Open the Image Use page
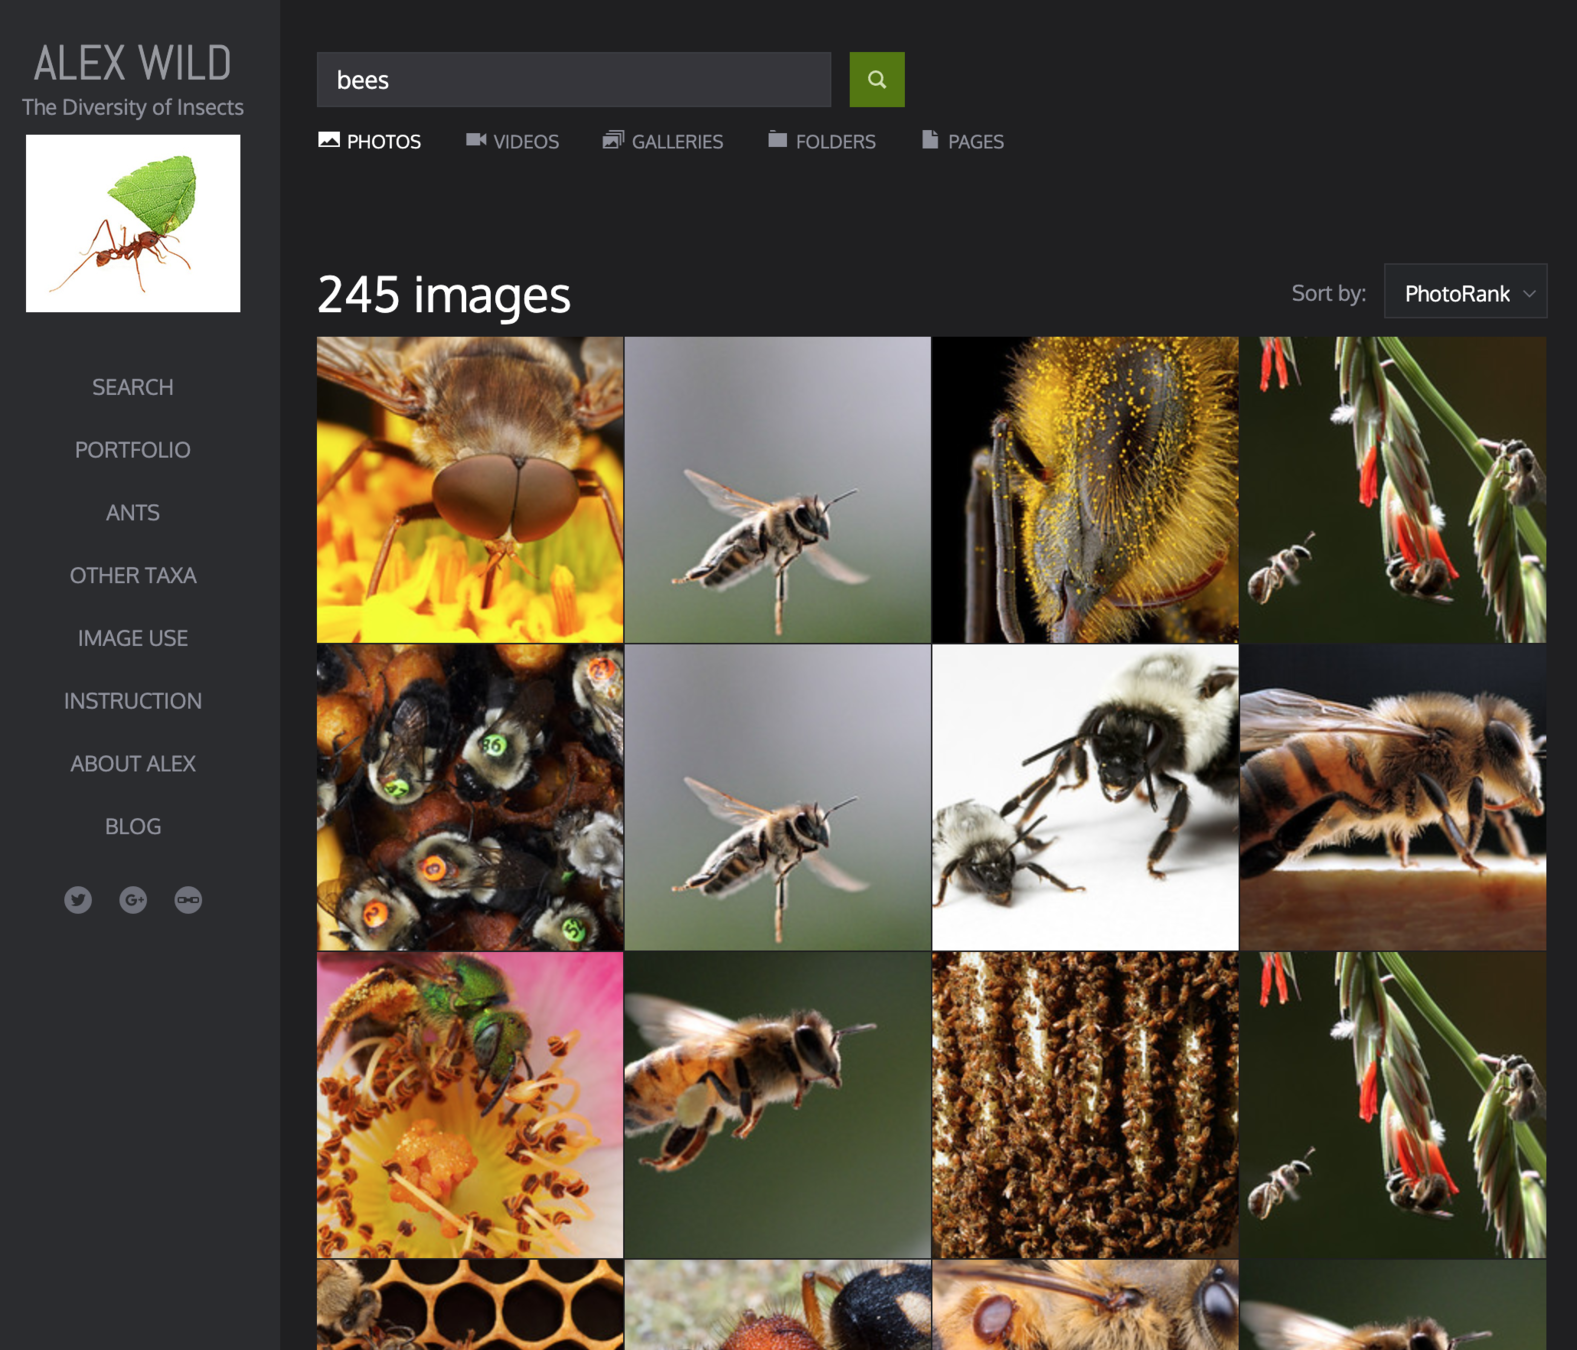 click(x=133, y=638)
